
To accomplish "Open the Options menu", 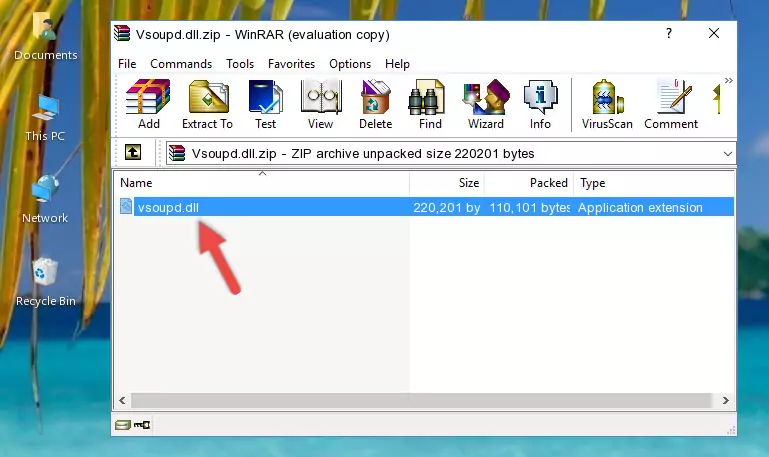I will pos(350,64).
